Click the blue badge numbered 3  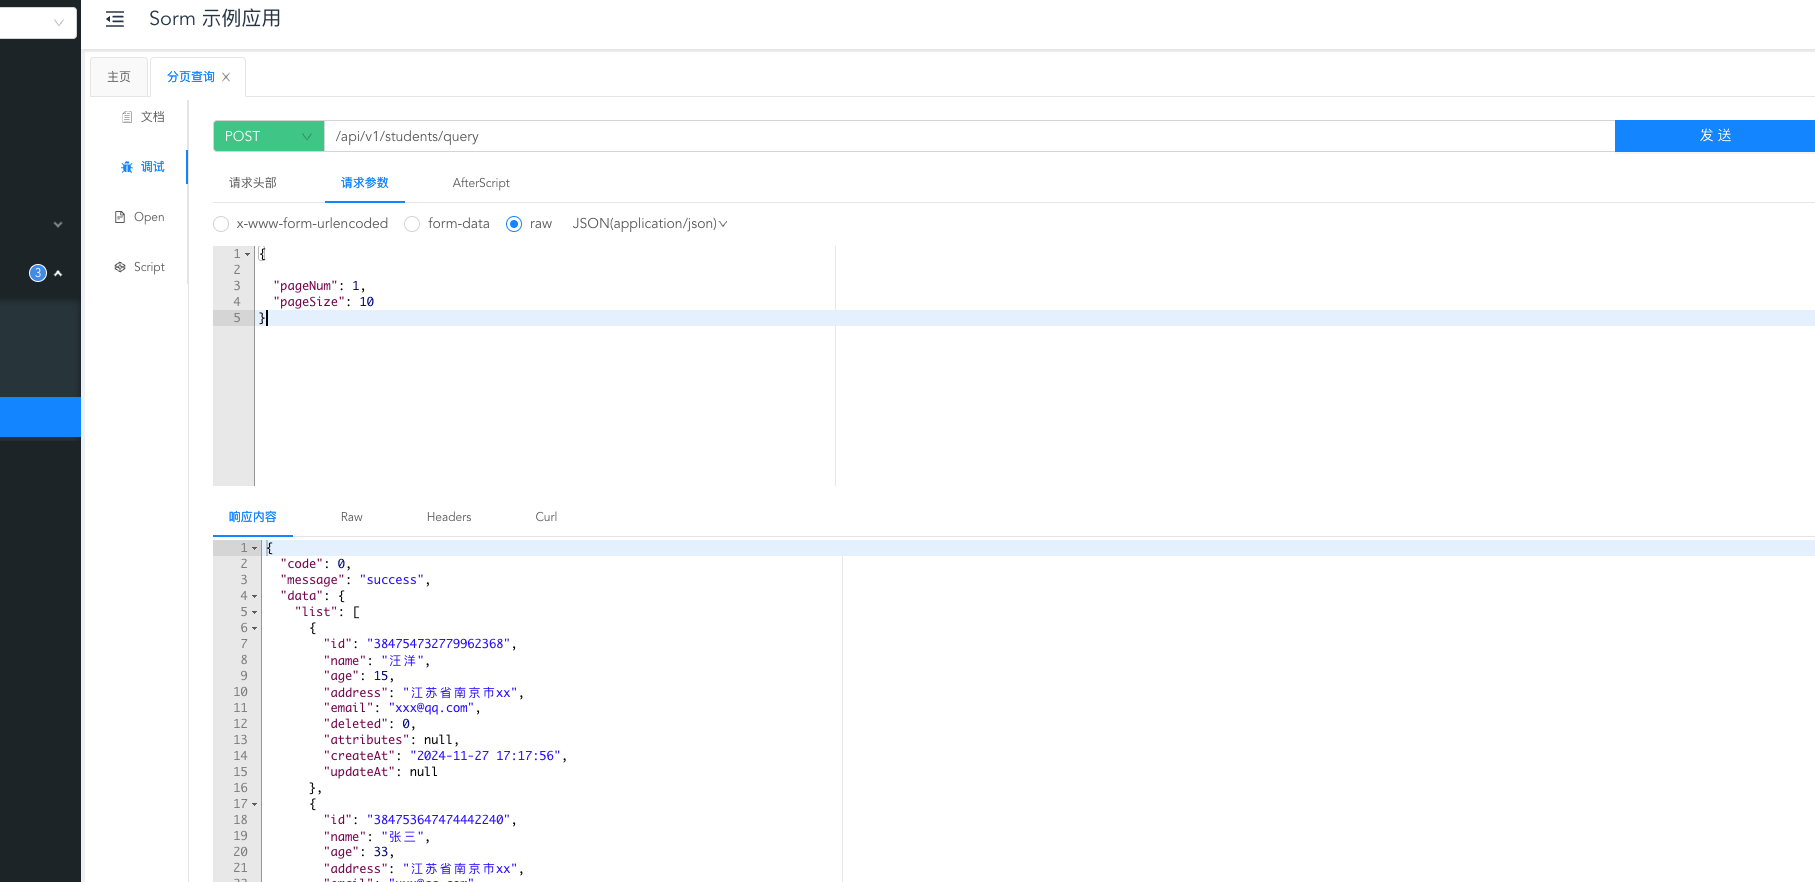click(38, 273)
